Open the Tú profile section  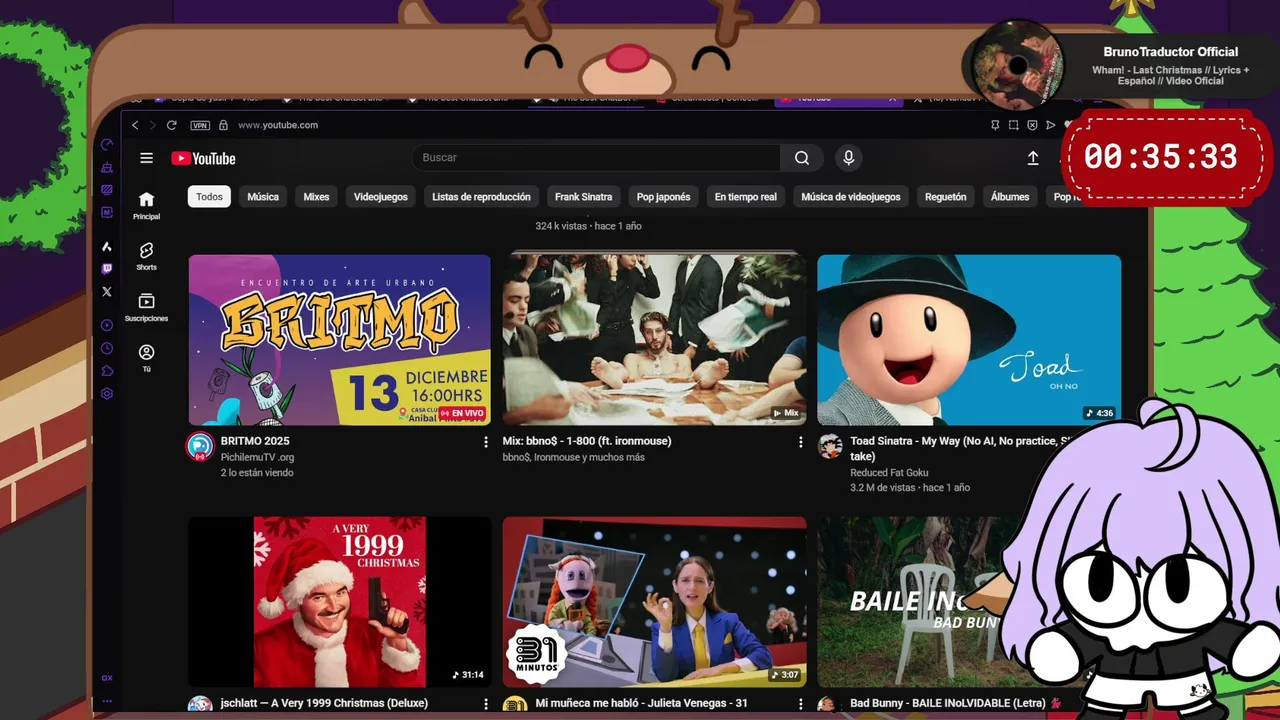click(x=146, y=357)
